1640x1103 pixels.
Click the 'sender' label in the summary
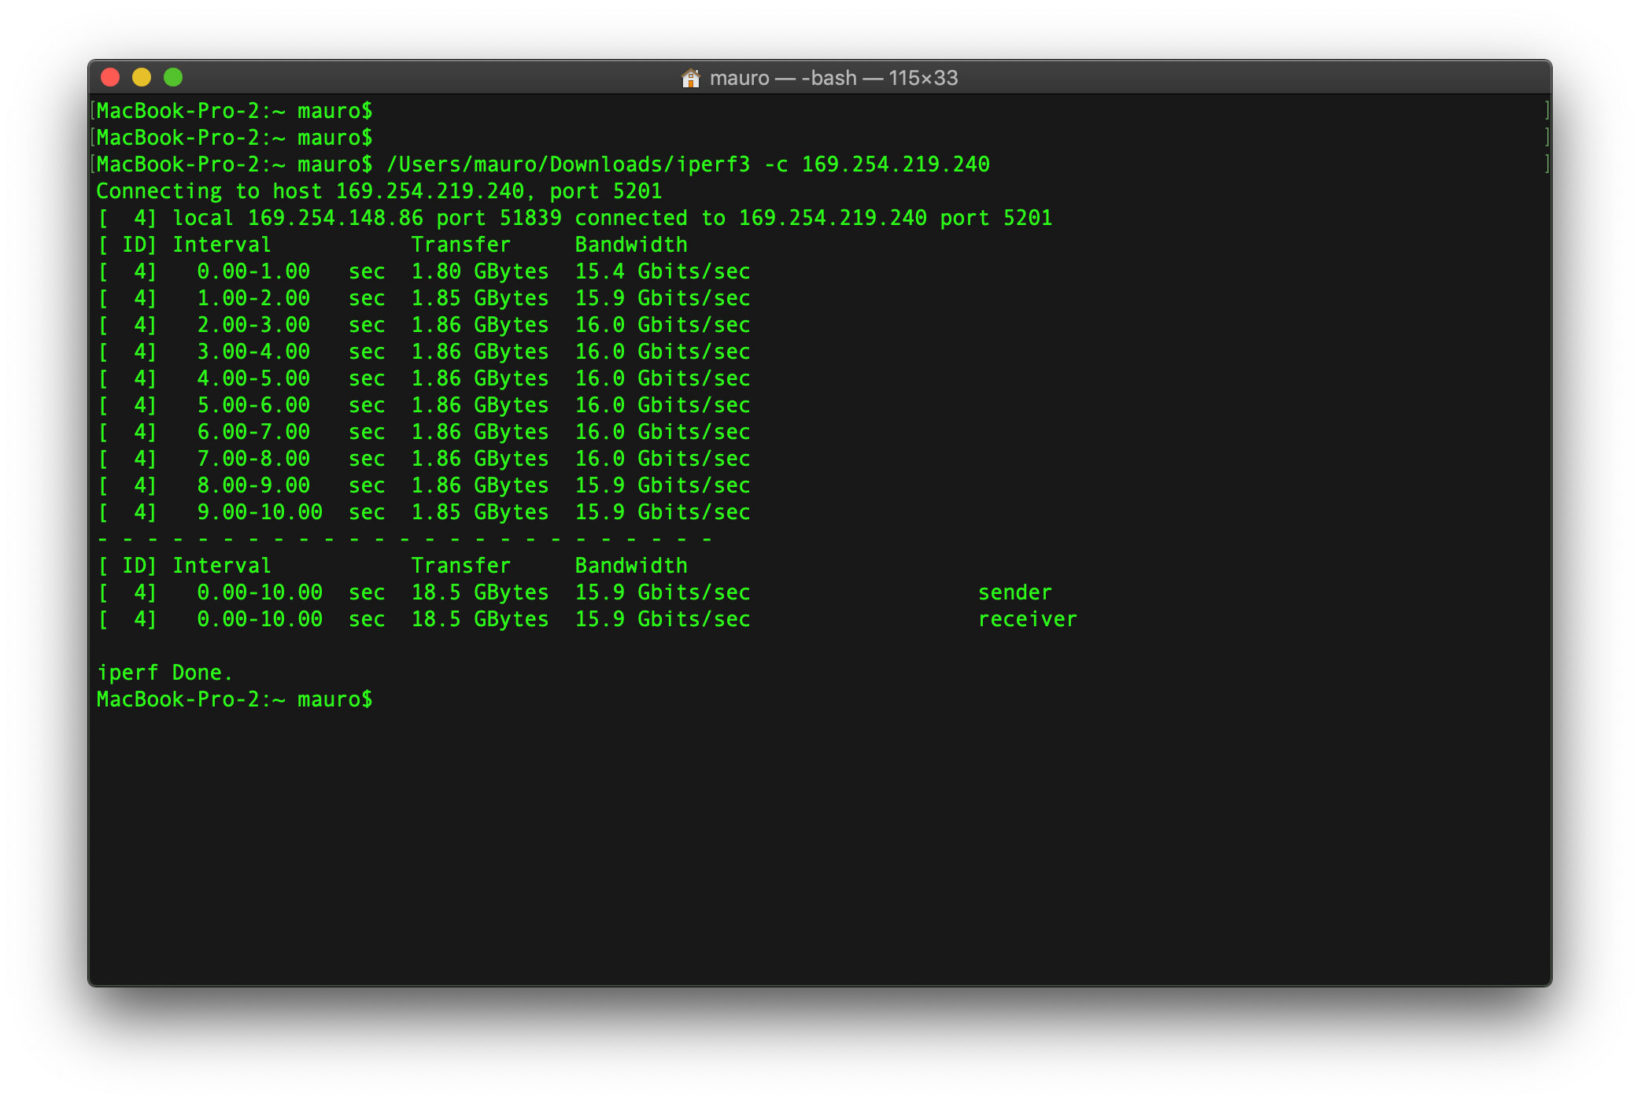tap(1015, 592)
